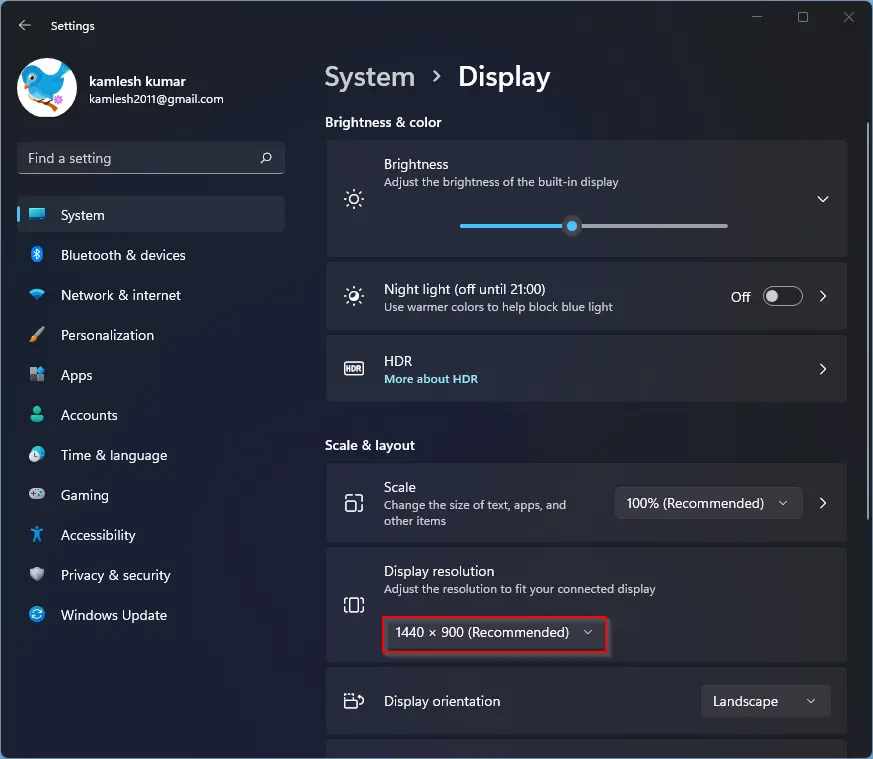The width and height of the screenshot is (873, 759).
Task: Click the Time & language clock icon
Action: [37, 454]
